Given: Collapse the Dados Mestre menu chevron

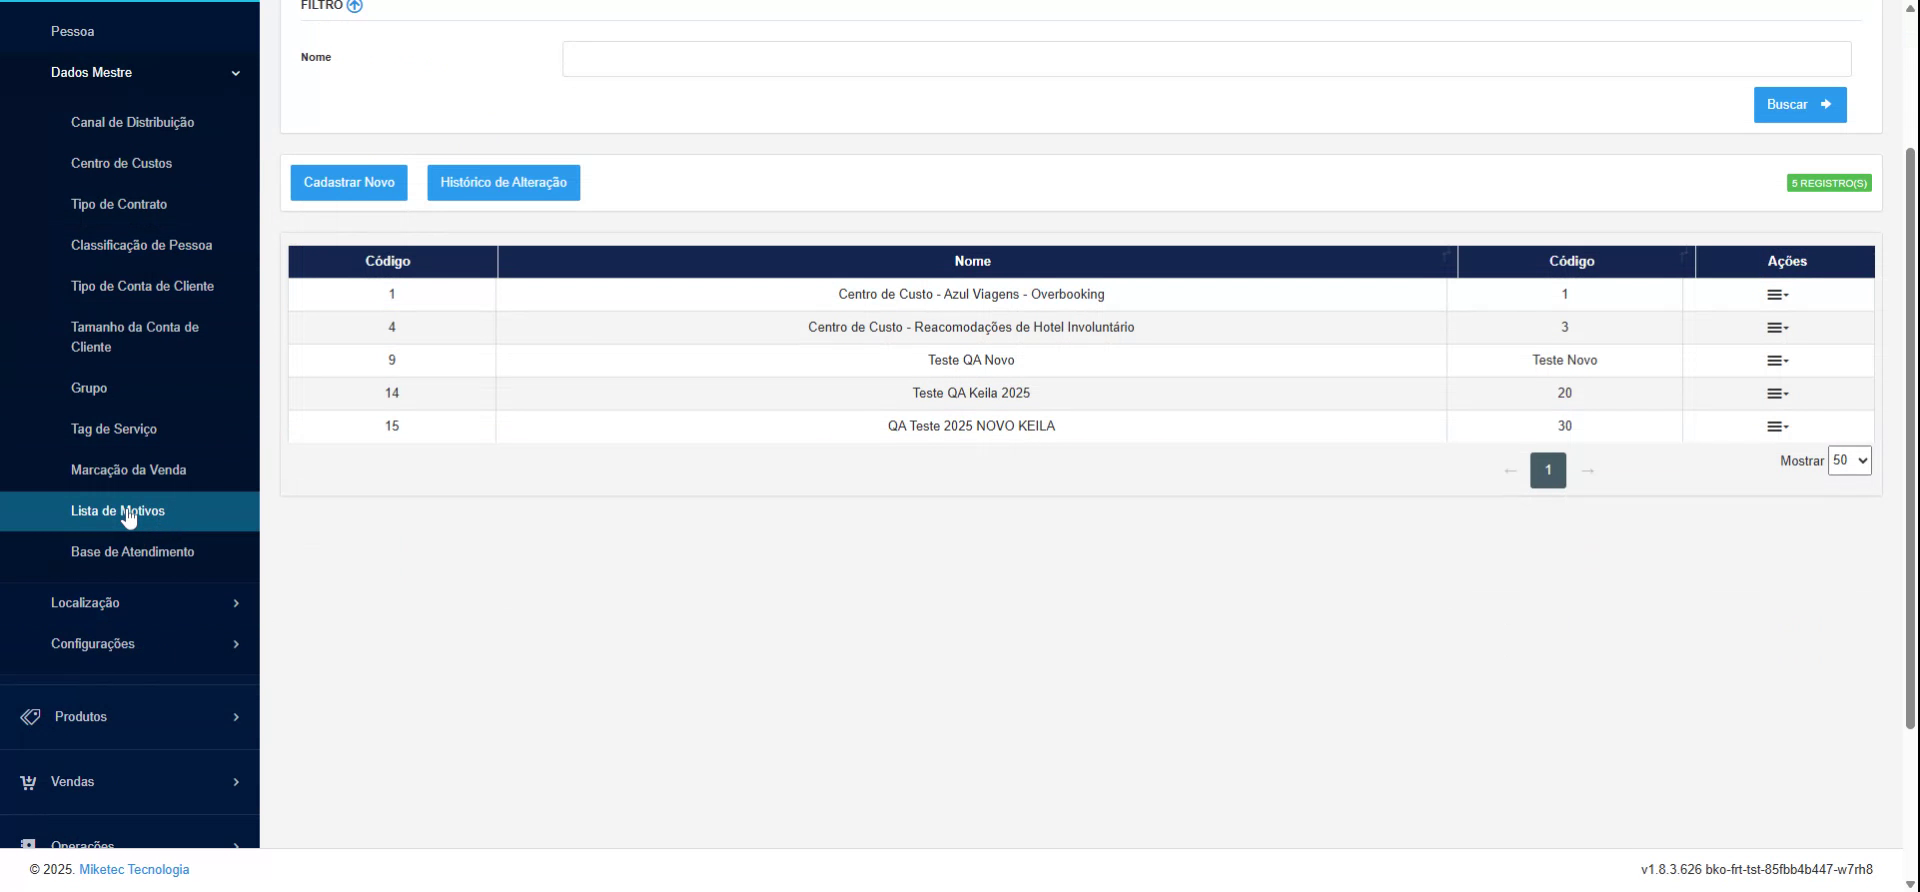Looking at the screenshot, I should tap(236, 73).
